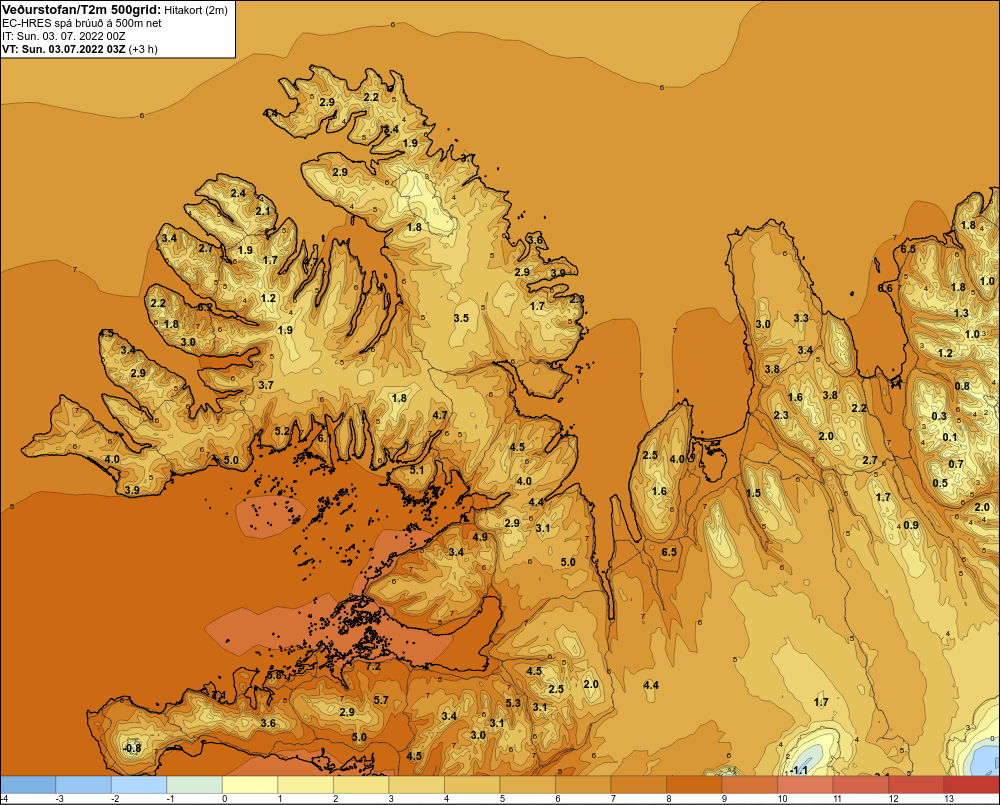Click the 0.1 temperature value on the map

(x=950, y=438)
